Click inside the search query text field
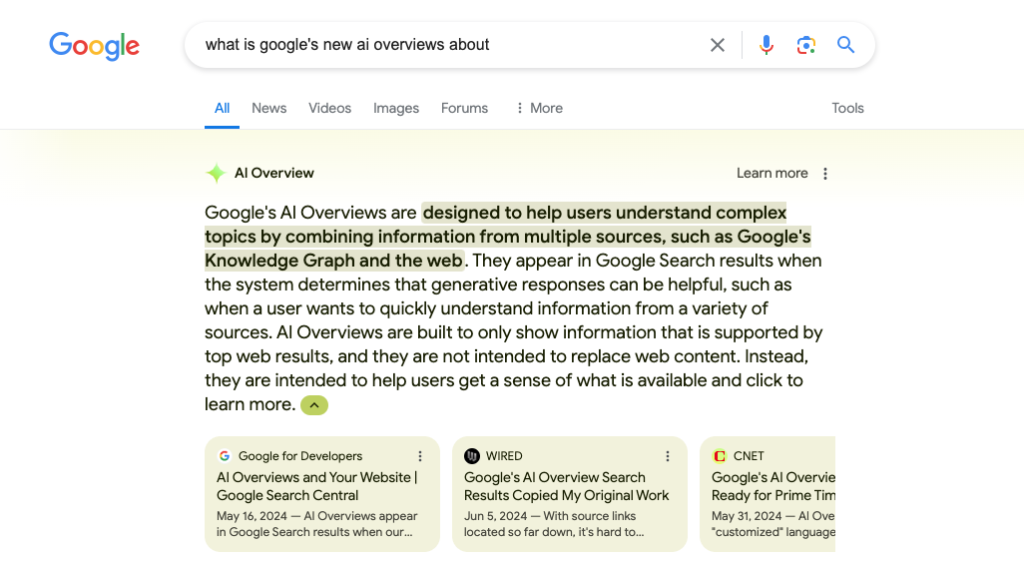The width and height of the screenshot is (1024, 563). [440, 45]
